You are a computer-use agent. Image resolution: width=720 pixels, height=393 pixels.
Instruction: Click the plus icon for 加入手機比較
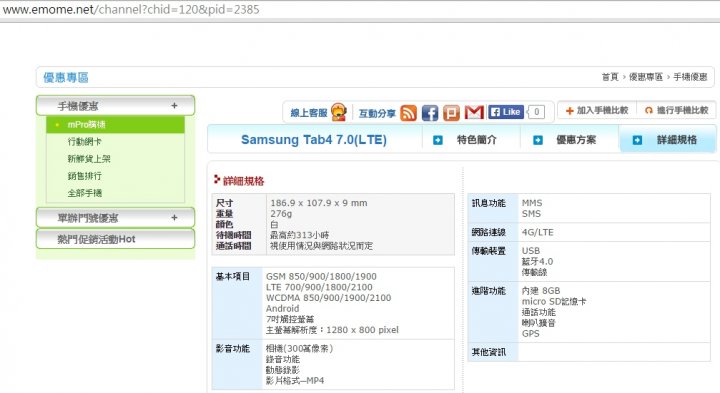click(569, 111)
